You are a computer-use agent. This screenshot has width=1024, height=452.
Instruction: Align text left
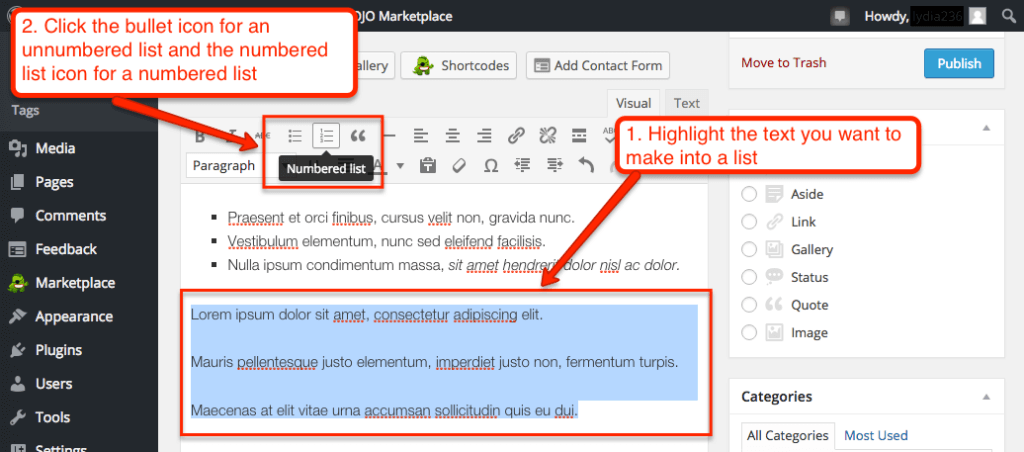coord(421,136)
